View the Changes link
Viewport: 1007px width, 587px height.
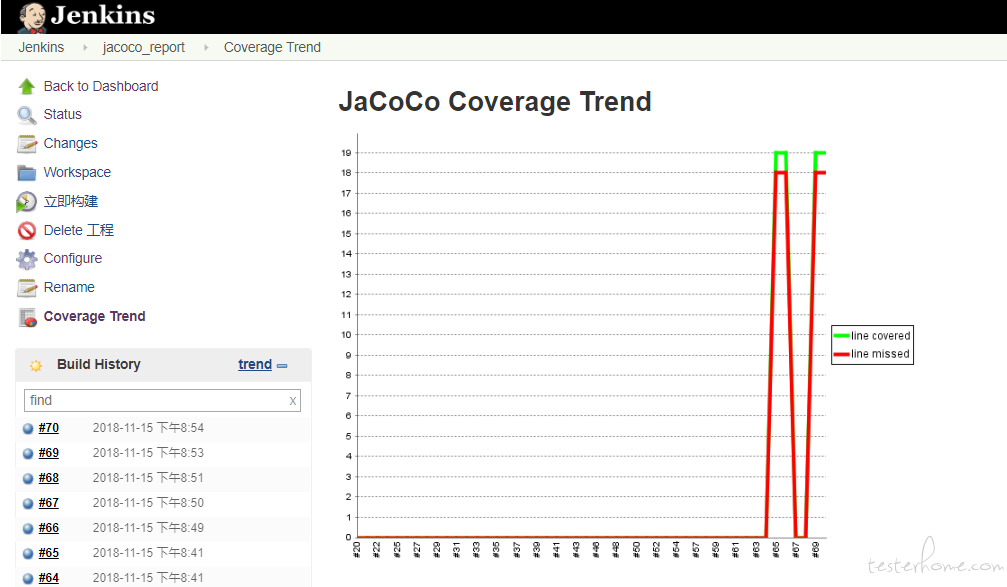(71, 143)
